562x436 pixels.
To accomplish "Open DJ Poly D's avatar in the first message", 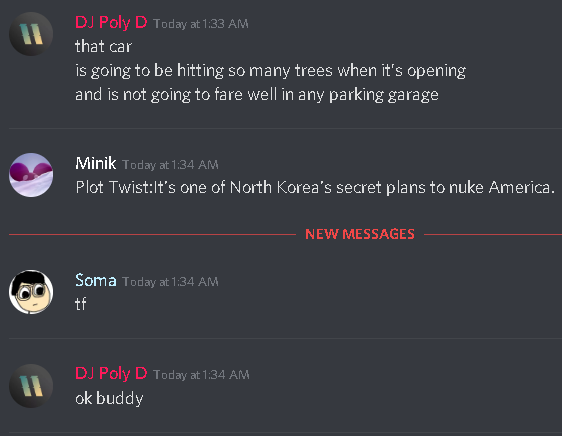I will coord(31,34).
